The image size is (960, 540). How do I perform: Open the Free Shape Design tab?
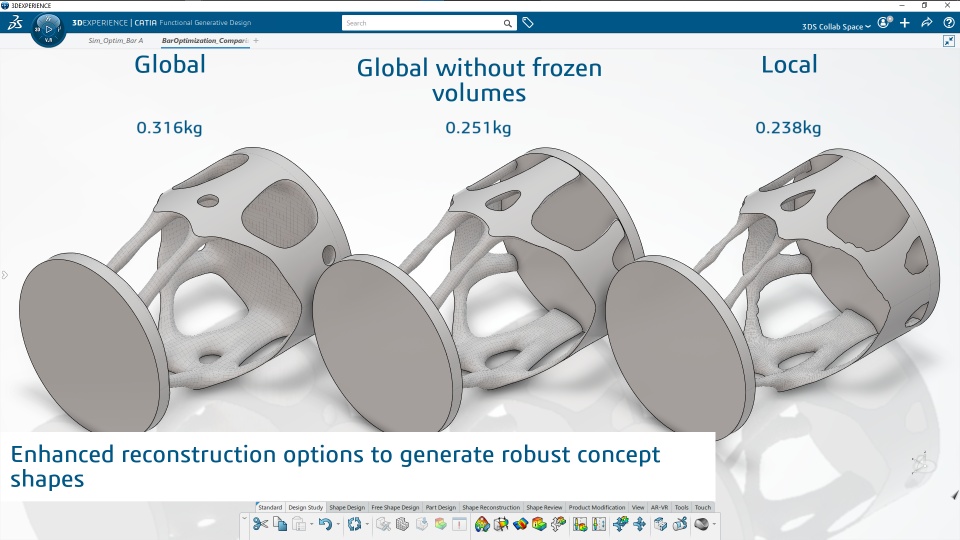pyautogui.click(x=395, y=508)
